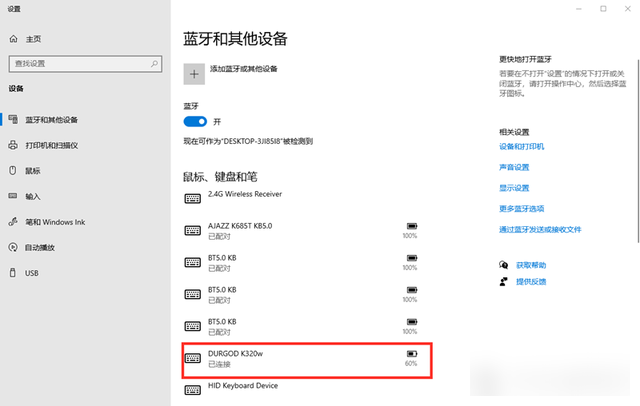
Task: Click the 获取帮助 link
Action: click(x=531, y=265)
